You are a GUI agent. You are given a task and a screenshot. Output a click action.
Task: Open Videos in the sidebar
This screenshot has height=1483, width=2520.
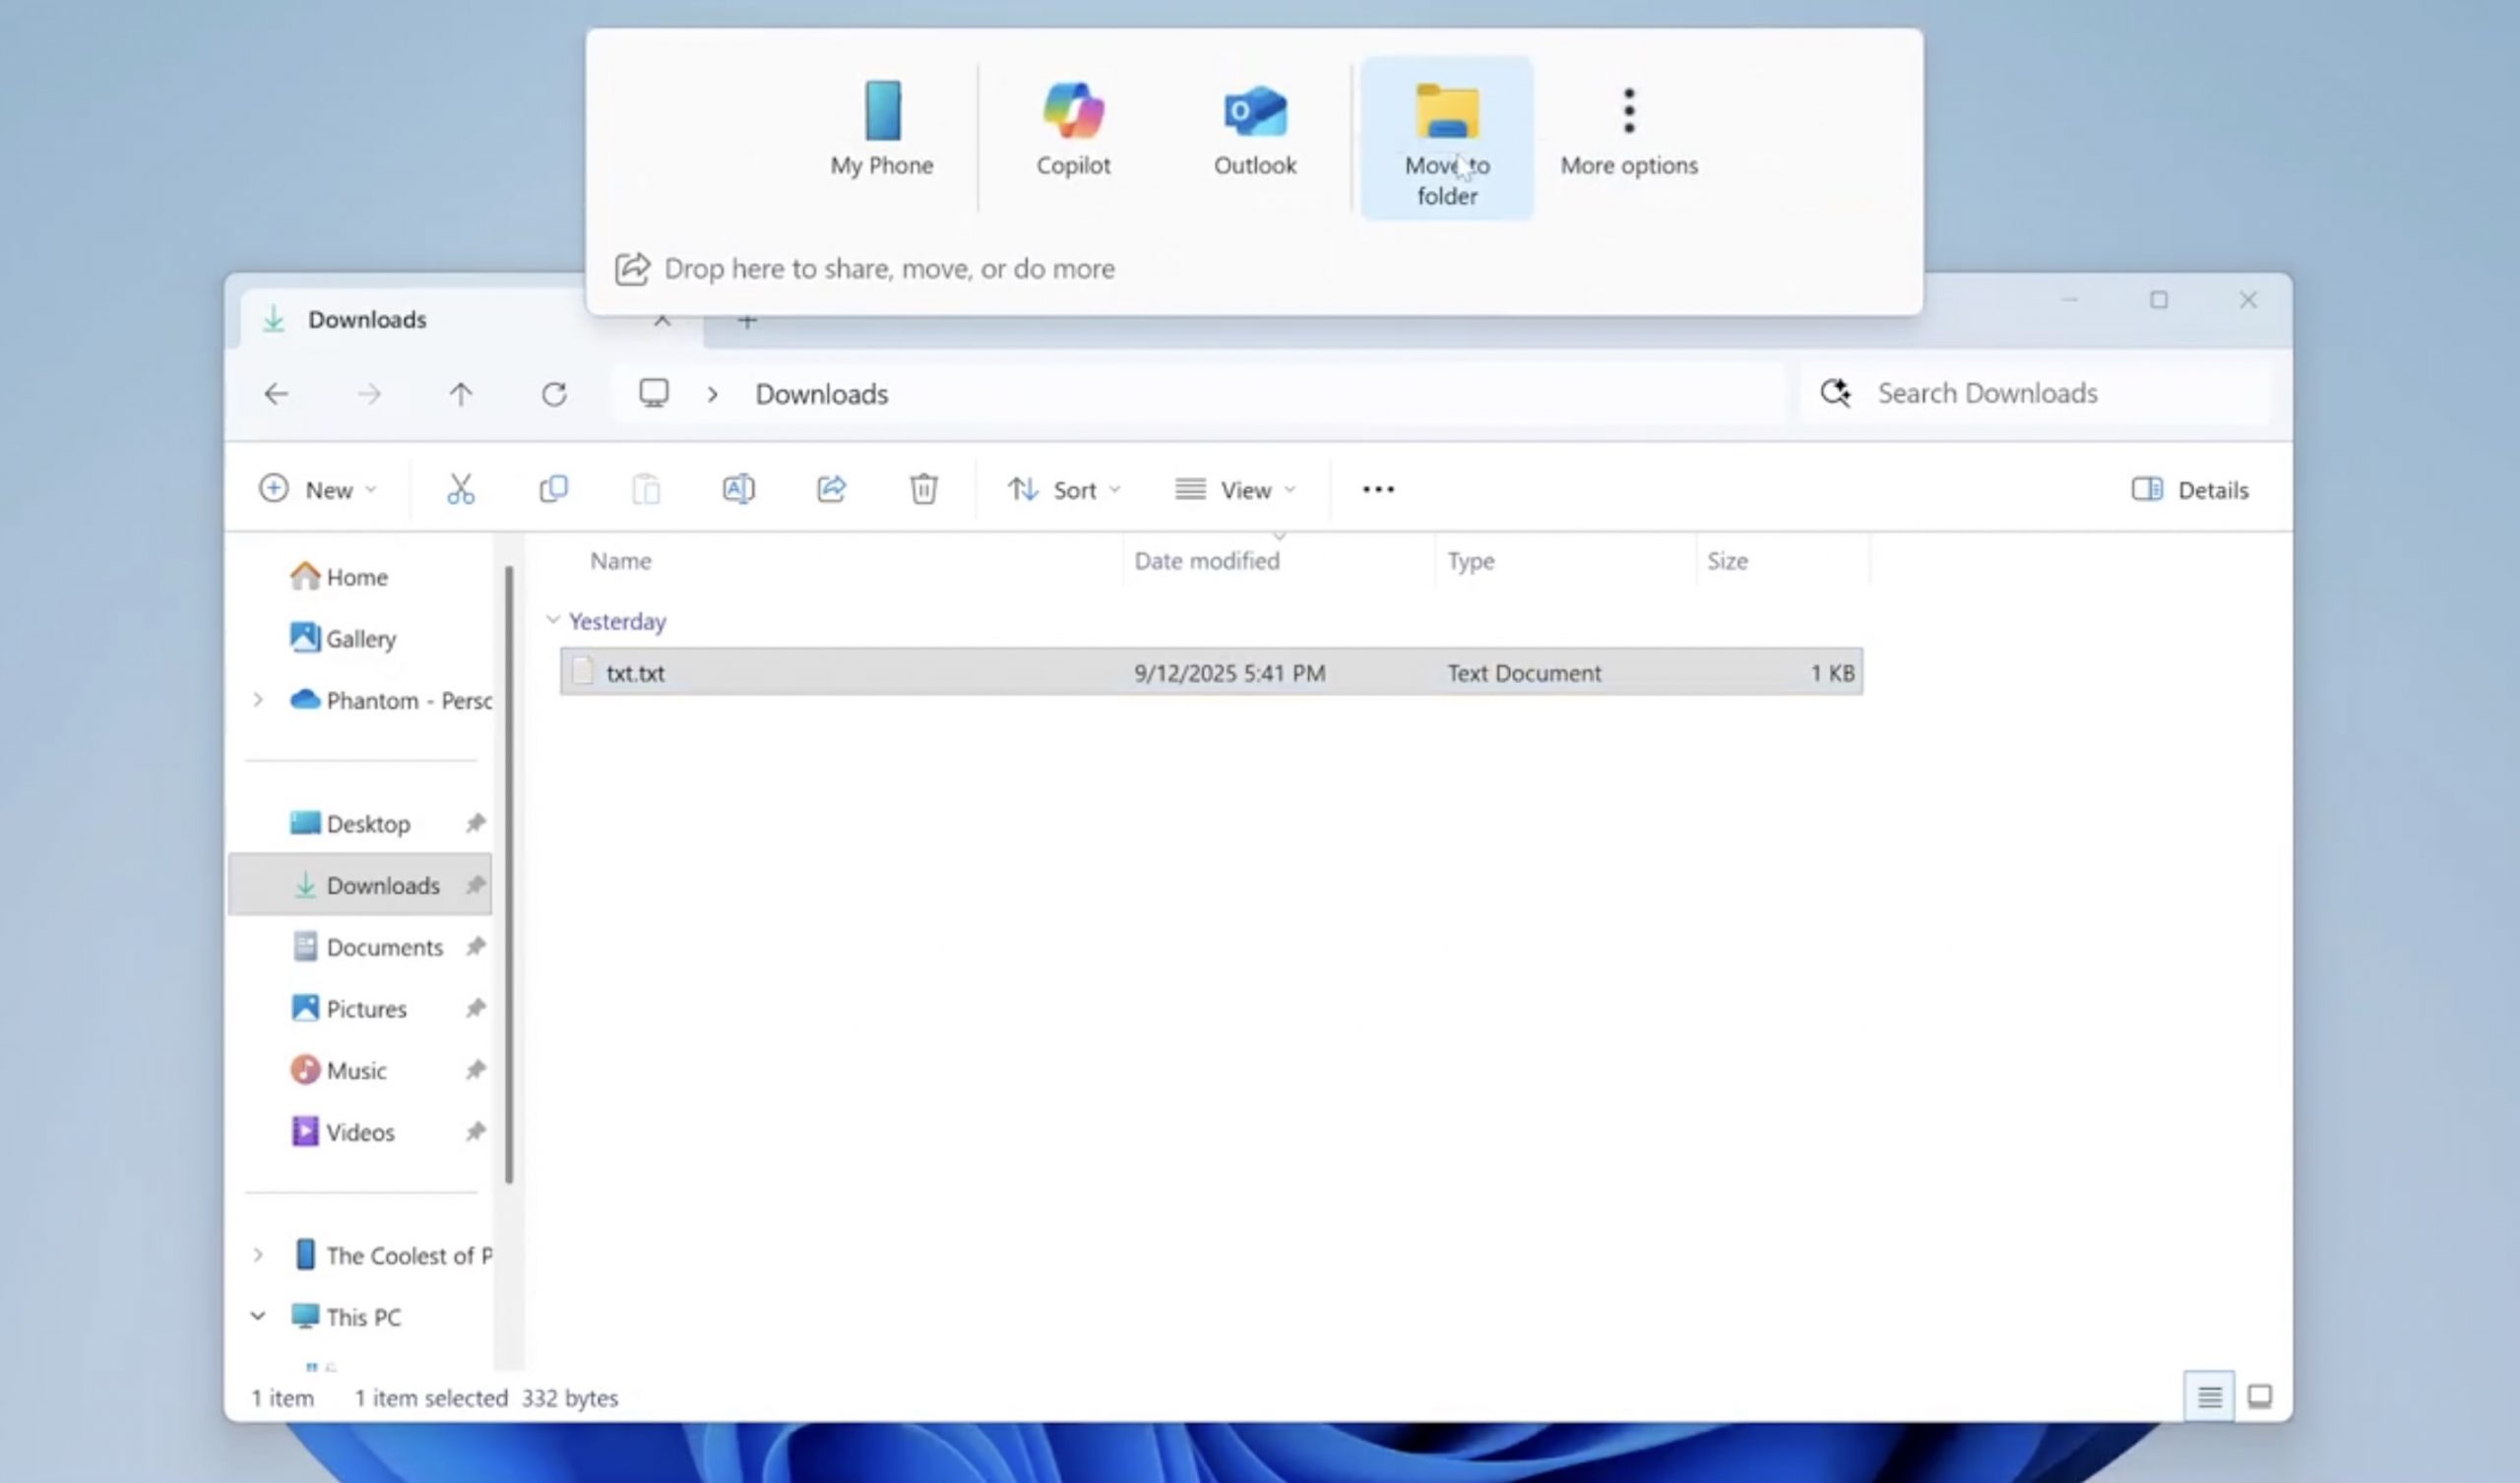point(343,1132)
